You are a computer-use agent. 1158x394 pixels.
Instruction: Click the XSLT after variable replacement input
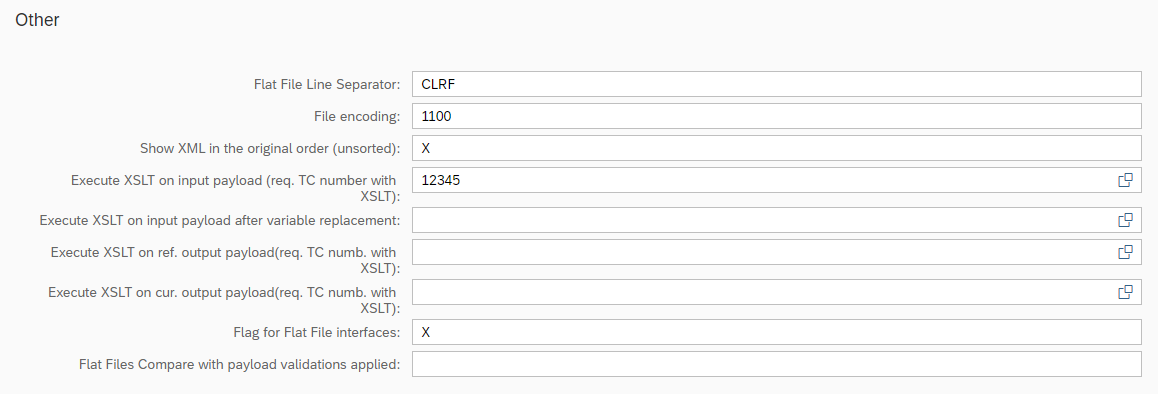click(x=762, y=220)
